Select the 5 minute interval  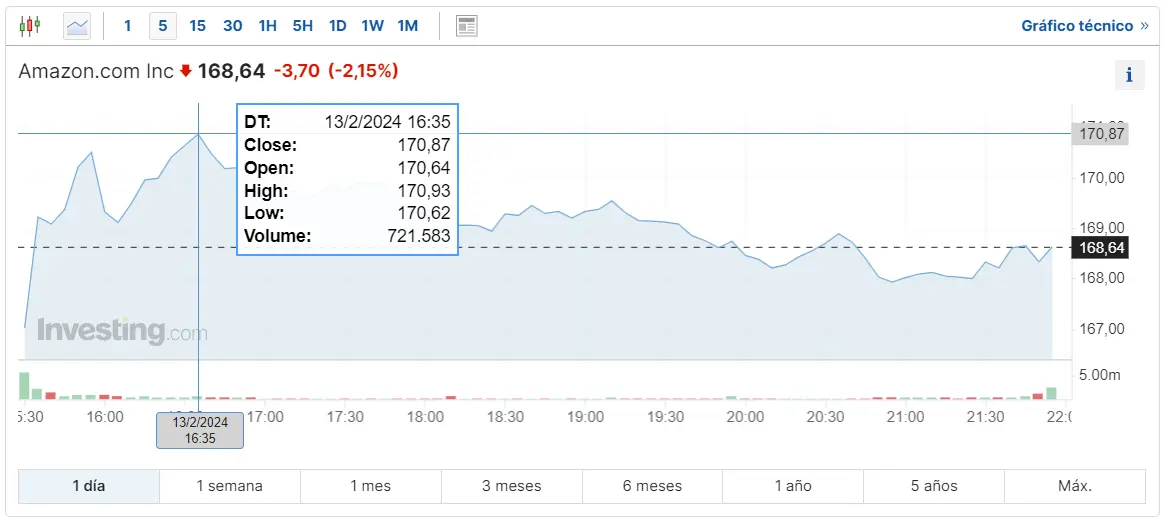pyautogui.click(x=162, y=26)
